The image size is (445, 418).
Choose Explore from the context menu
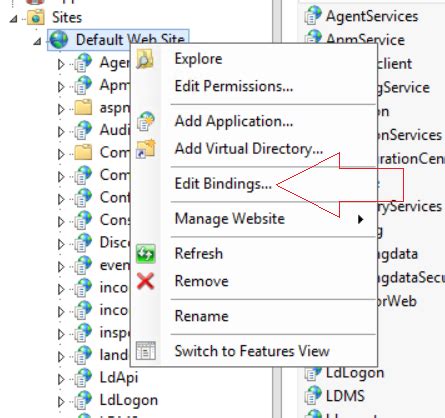coord(198,59)
